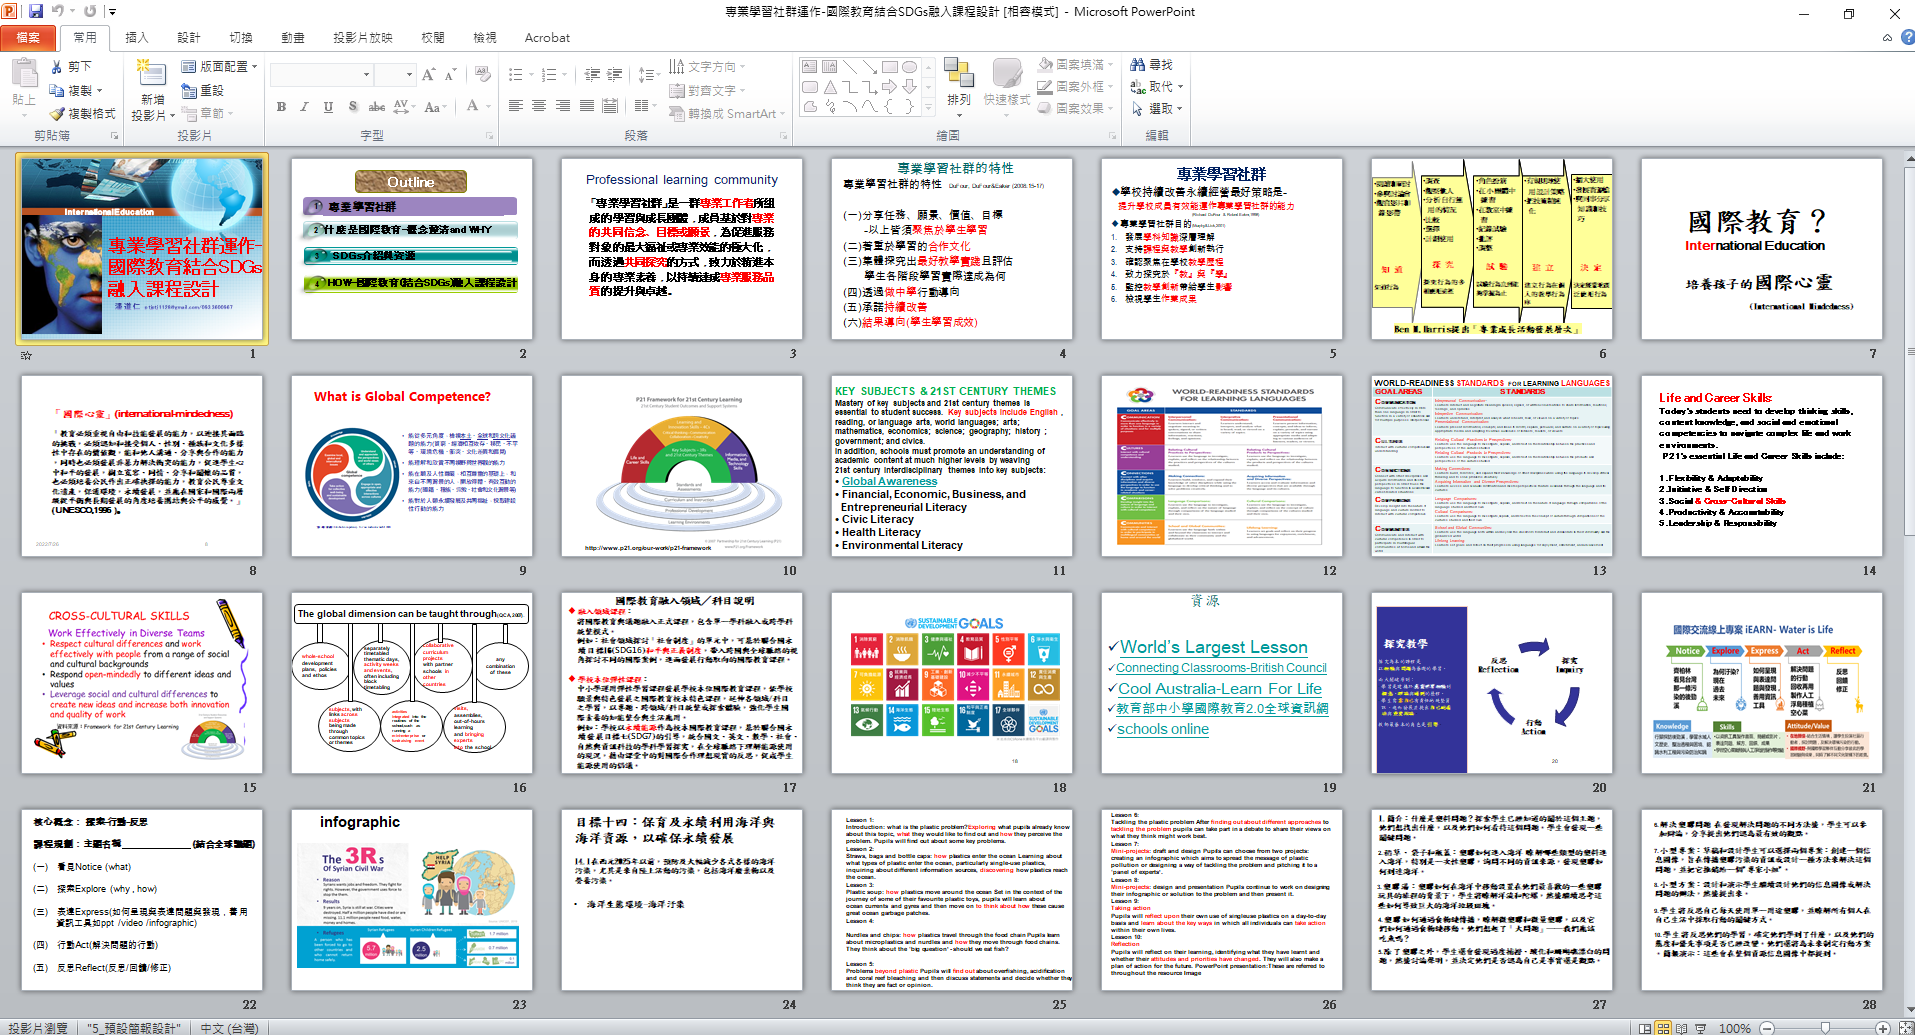The width and height of the screenshot is (1915, 1035).
Task: Open the 插入 (Insert) ribbon tab
Action: click(136, 38)
